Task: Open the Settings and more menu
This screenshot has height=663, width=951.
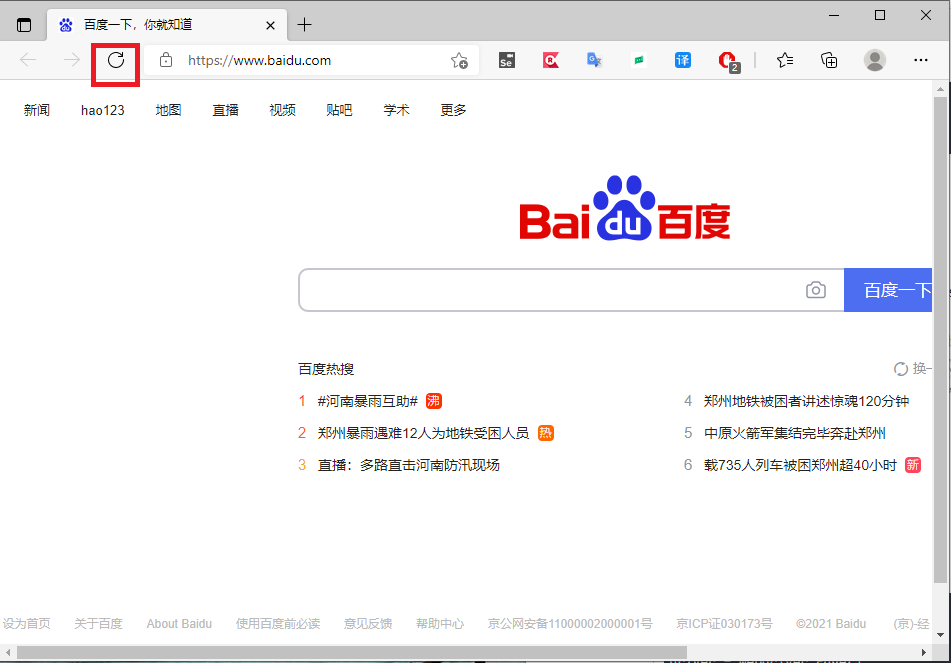Action: 920,60
